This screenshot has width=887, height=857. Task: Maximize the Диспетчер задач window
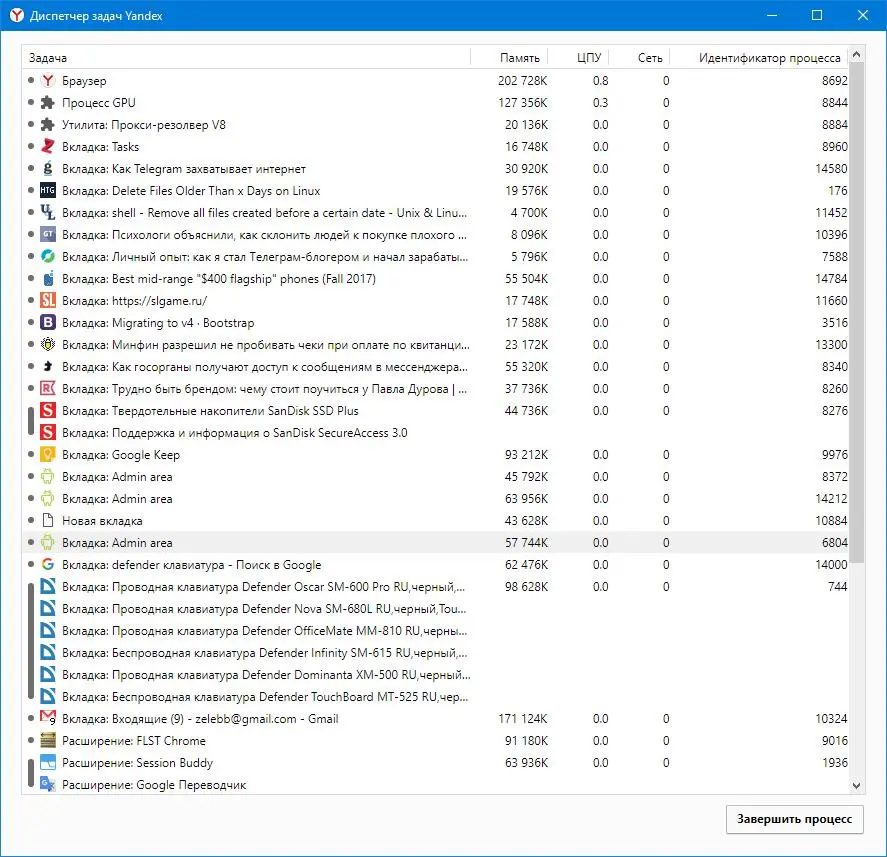point(817,15)
